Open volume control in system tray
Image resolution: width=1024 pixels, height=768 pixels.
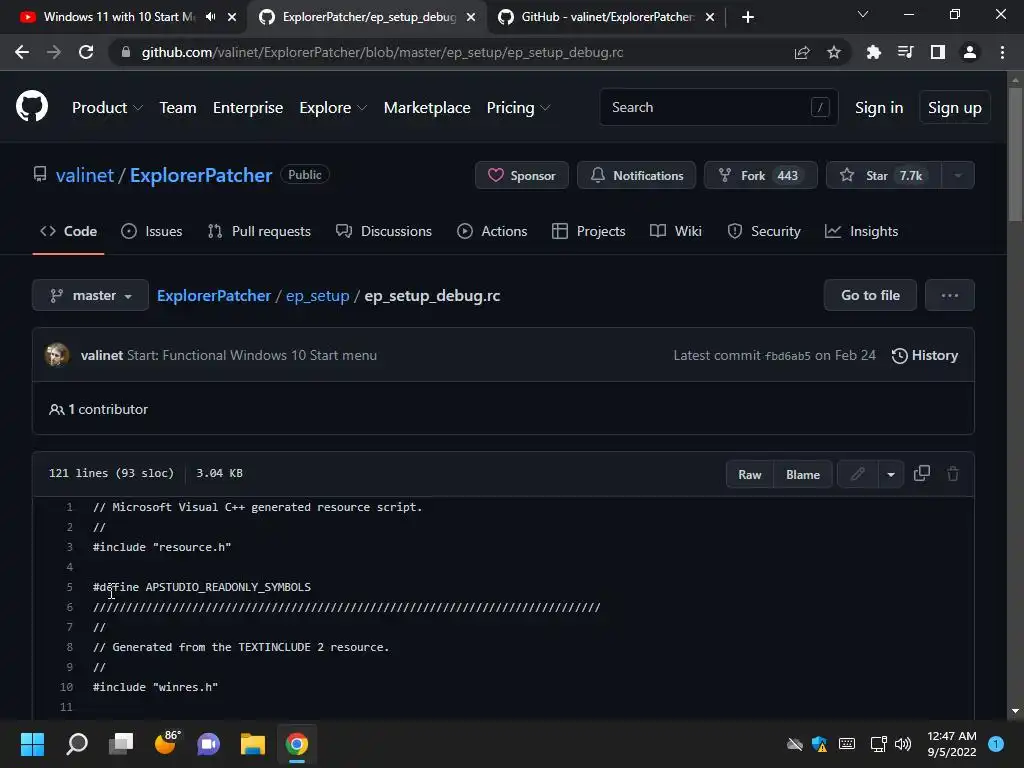click(x=903, y=744)
